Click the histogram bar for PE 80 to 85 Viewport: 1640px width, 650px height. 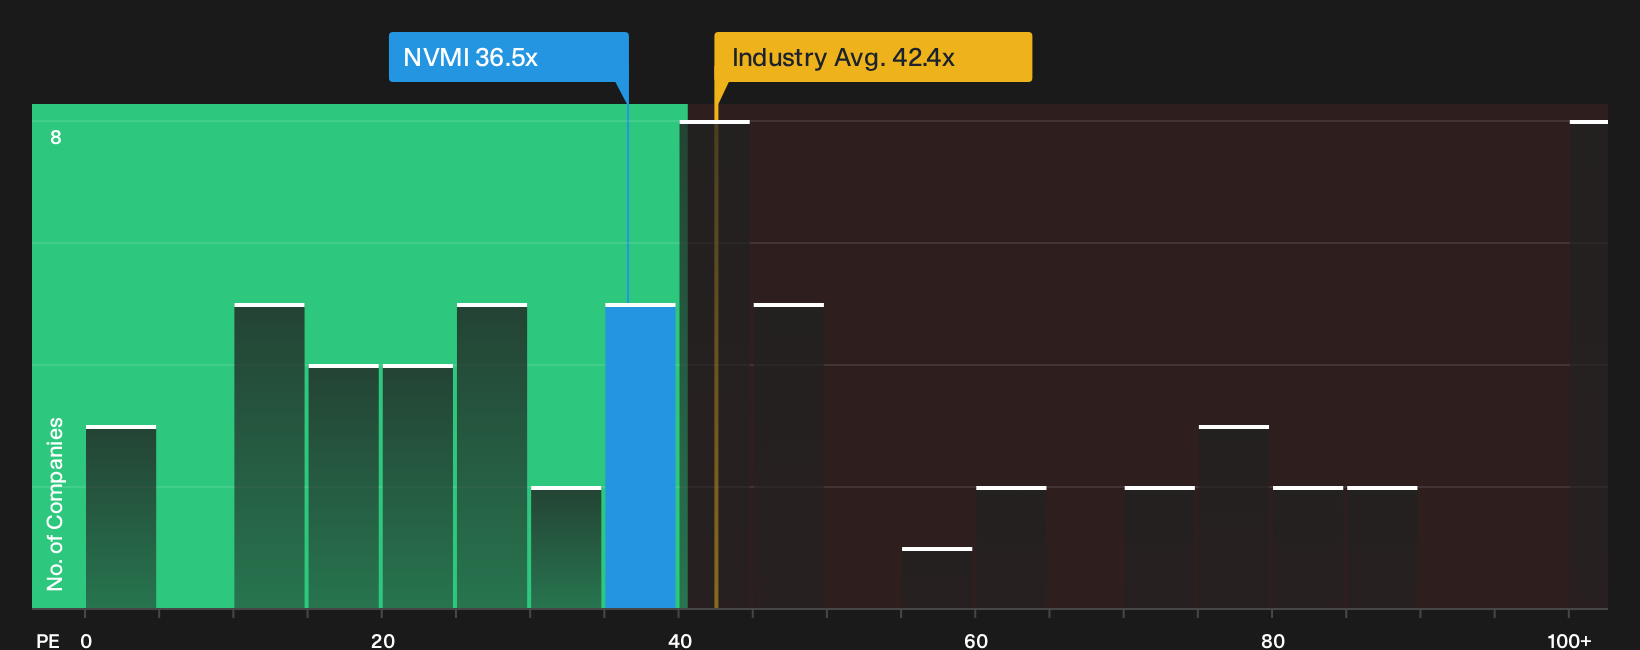pos(1308,547)
